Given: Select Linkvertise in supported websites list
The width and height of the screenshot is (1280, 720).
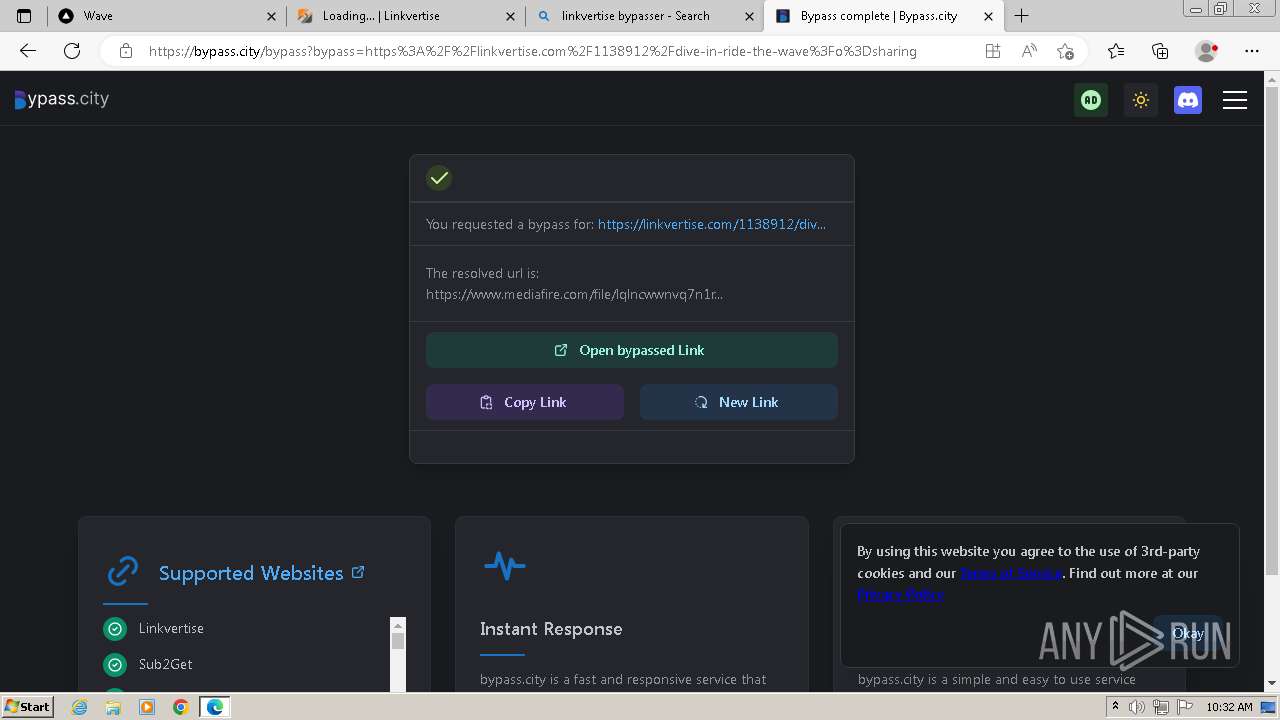Looking at the screenshot, I should coord(171,628).
